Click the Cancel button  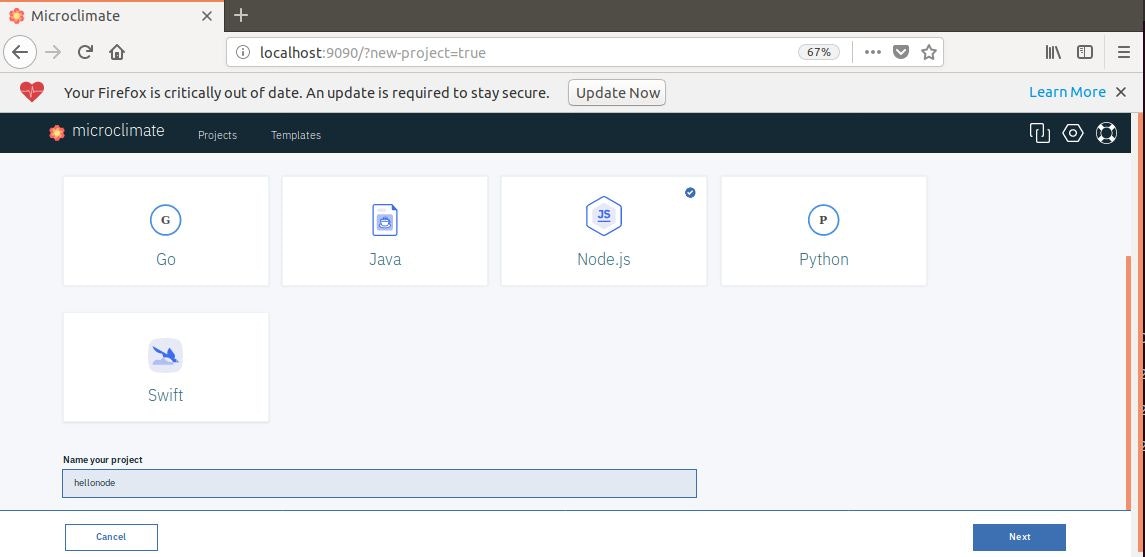pos(111,537)
